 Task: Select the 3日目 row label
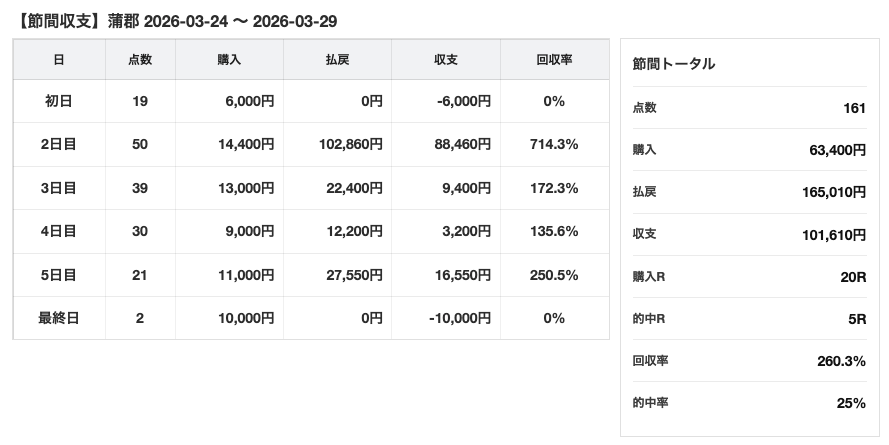click(59, 188)
